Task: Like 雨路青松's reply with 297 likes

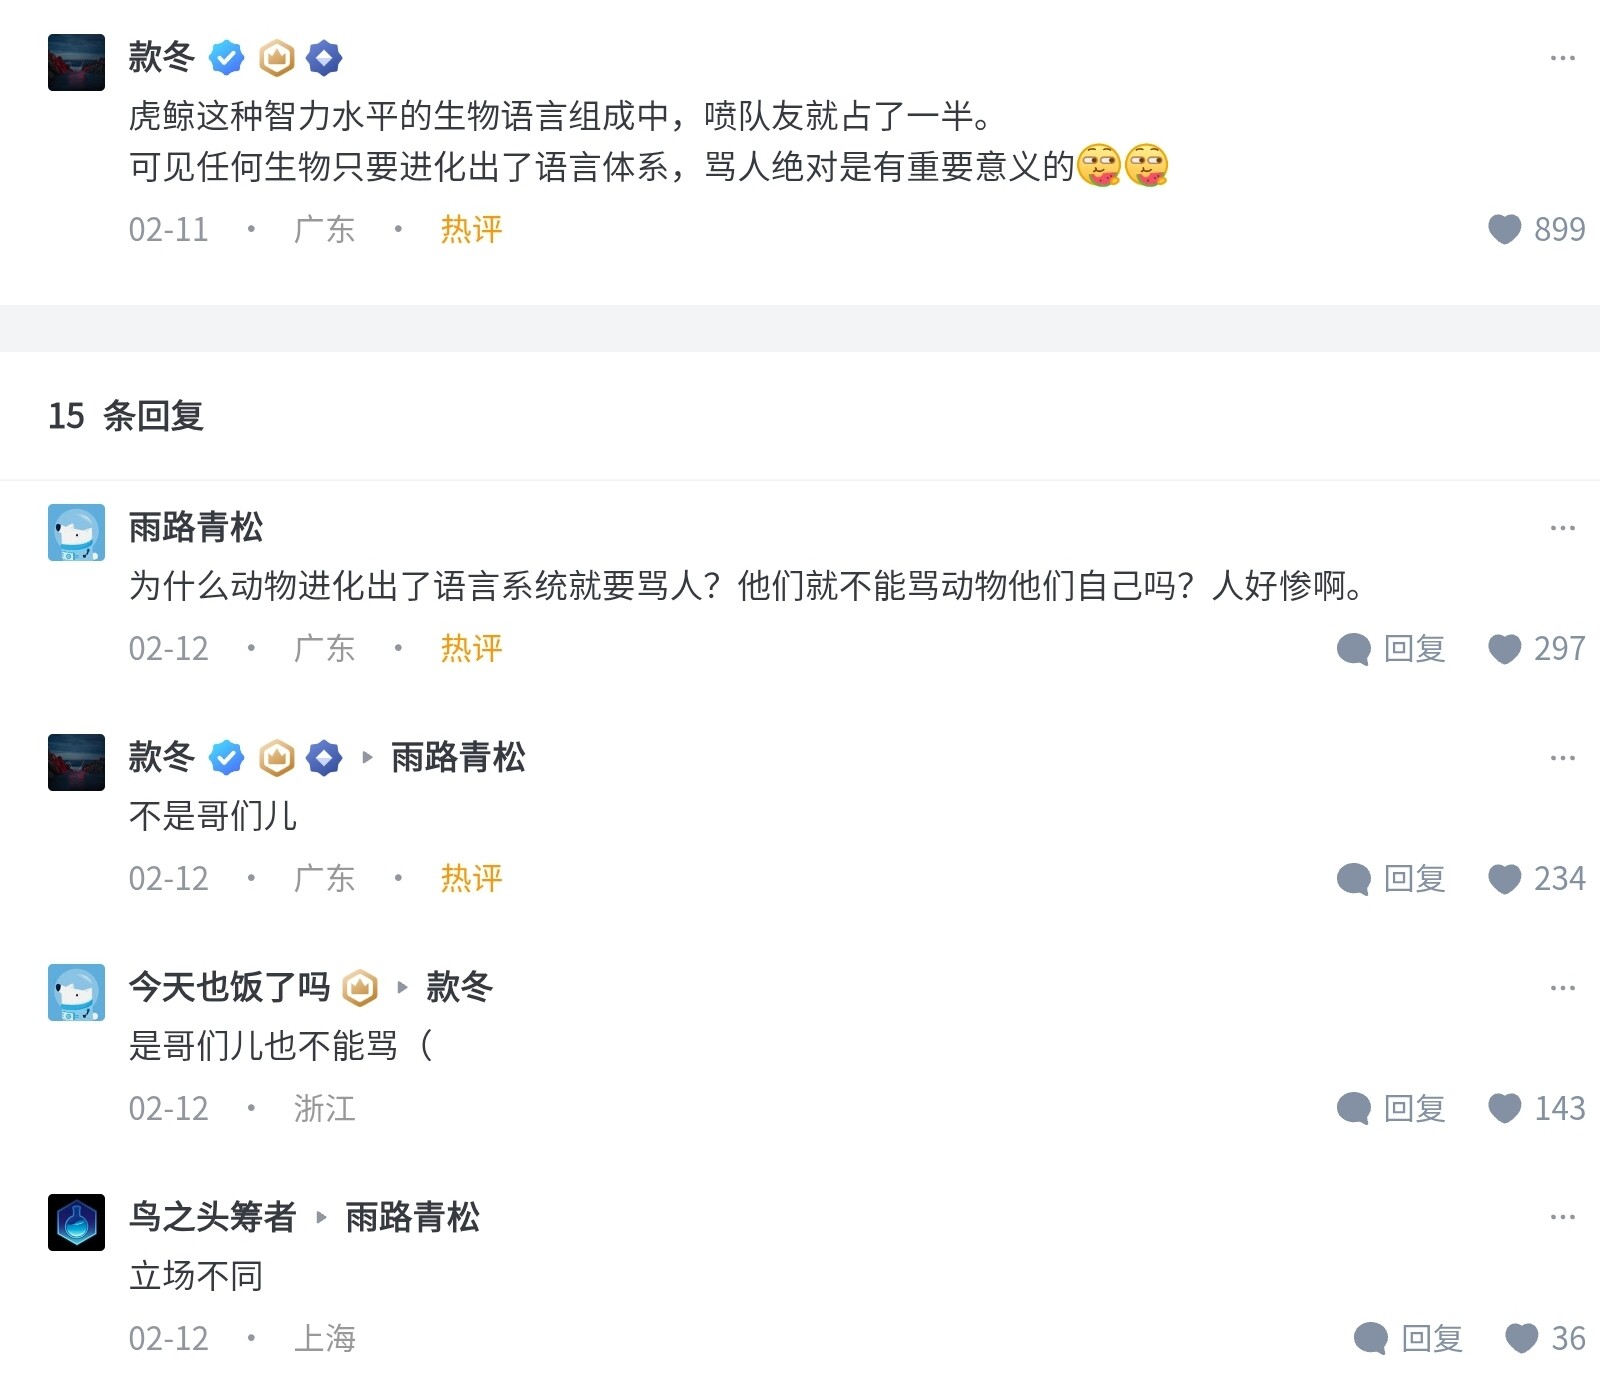Action: [x=1504, y=649]
